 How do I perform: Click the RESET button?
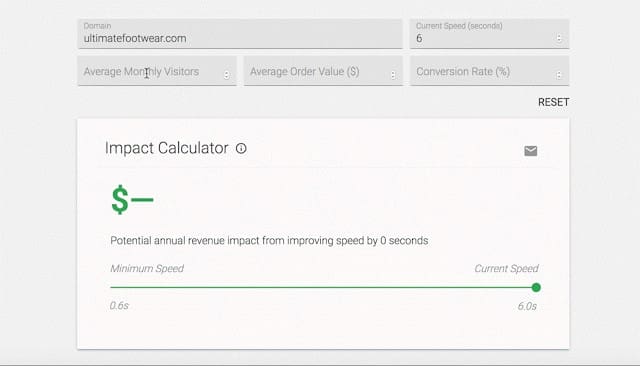553,102
